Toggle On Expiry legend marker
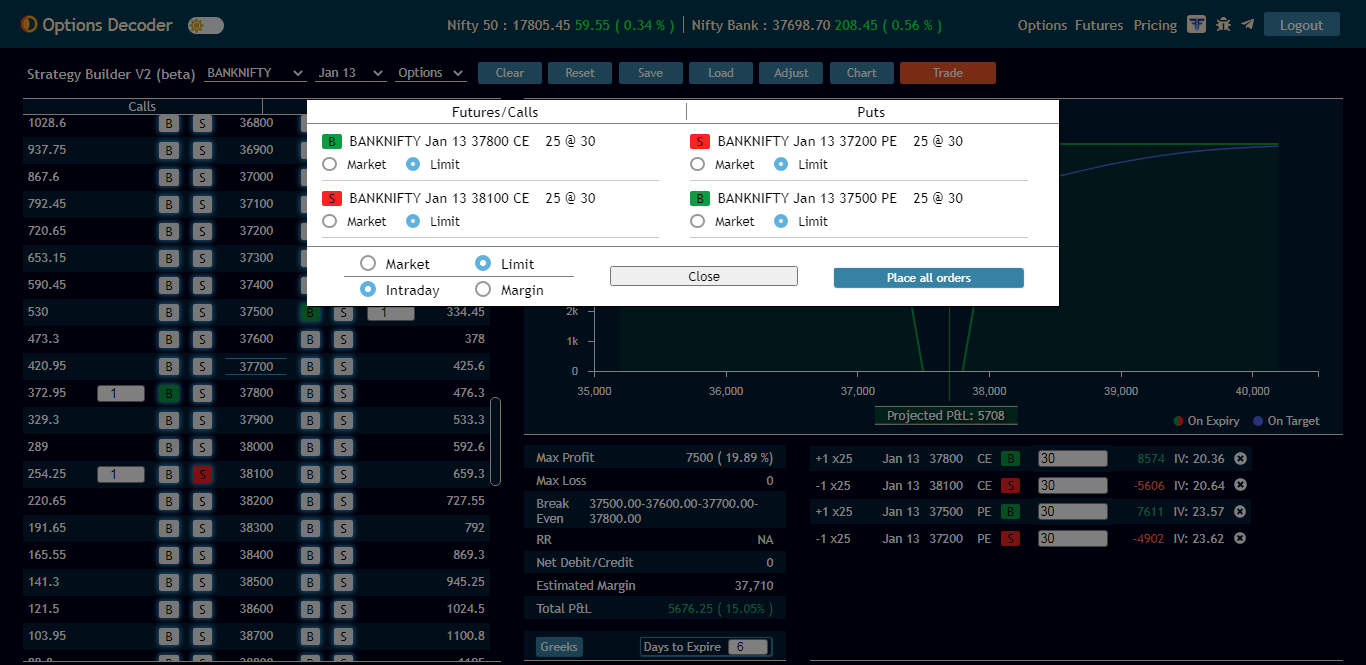 1180,421
